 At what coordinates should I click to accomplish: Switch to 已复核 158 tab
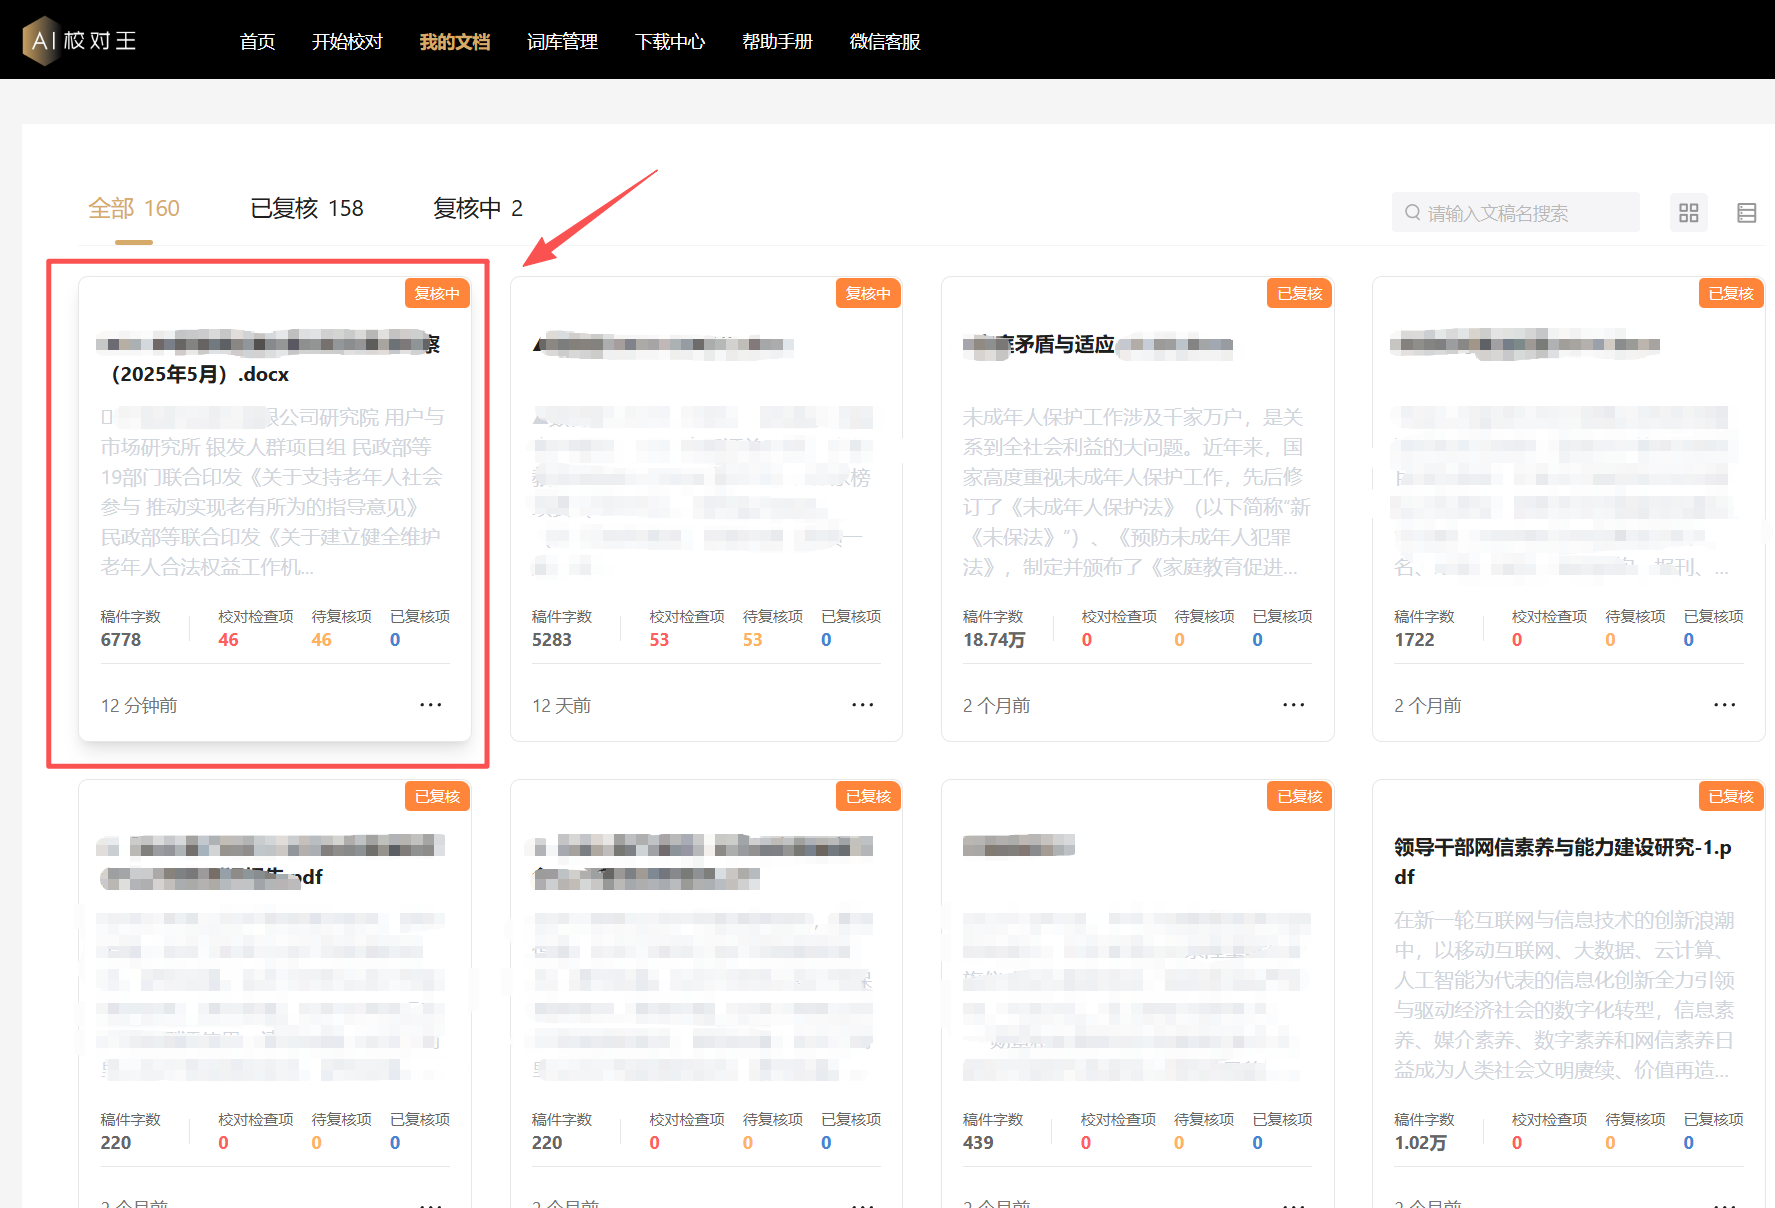point(306,208)
